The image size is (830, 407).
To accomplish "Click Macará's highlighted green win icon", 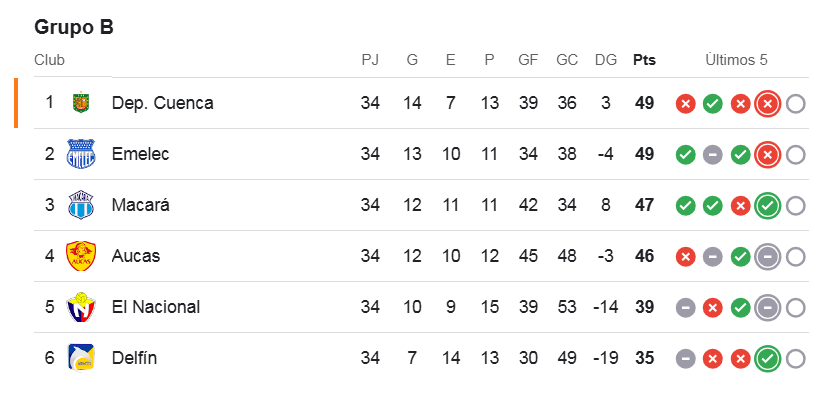I will 768,205.
